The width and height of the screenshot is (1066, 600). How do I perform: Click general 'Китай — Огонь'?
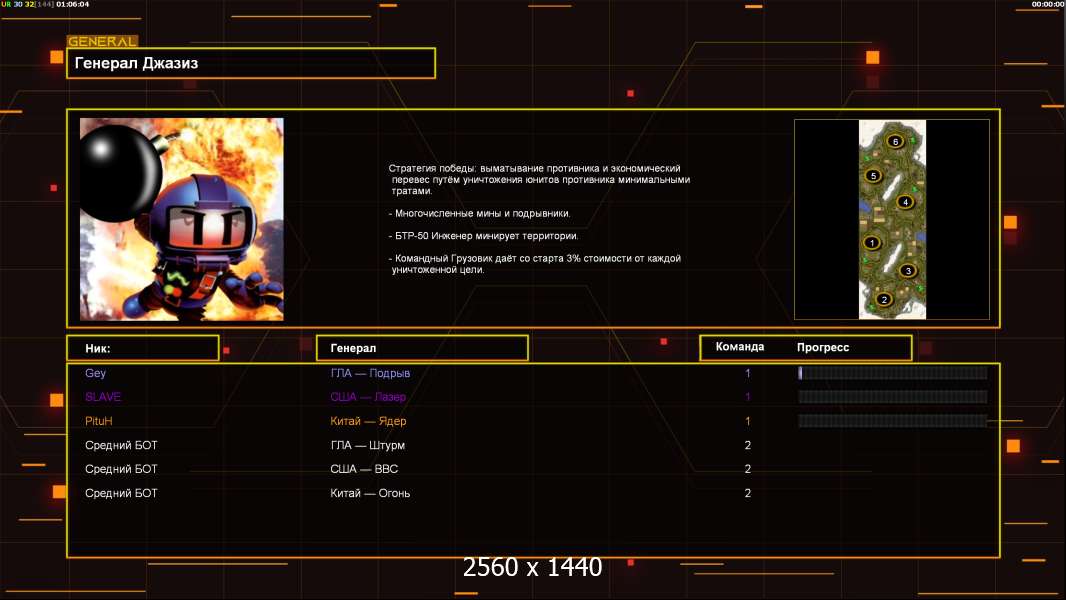tap(370, 493)
